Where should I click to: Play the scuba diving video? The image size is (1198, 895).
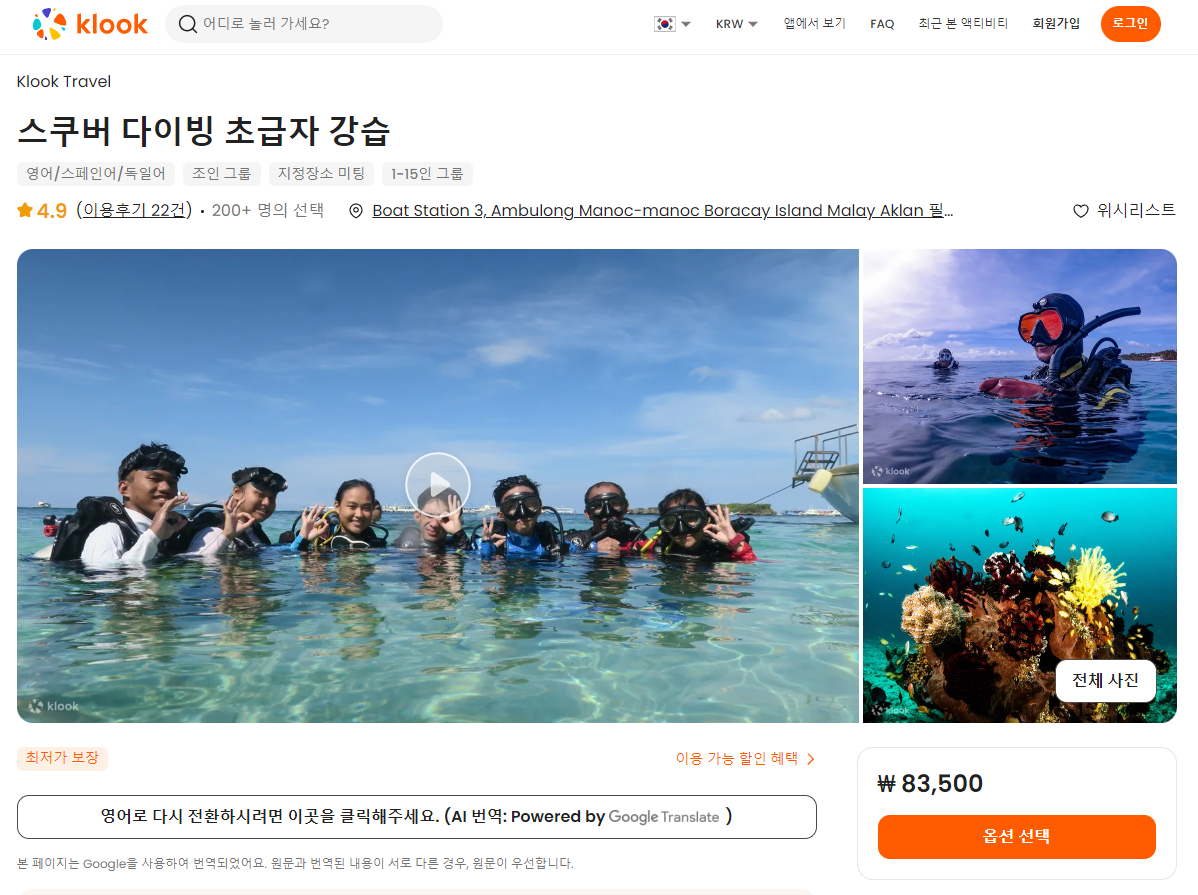click(438, 485)
